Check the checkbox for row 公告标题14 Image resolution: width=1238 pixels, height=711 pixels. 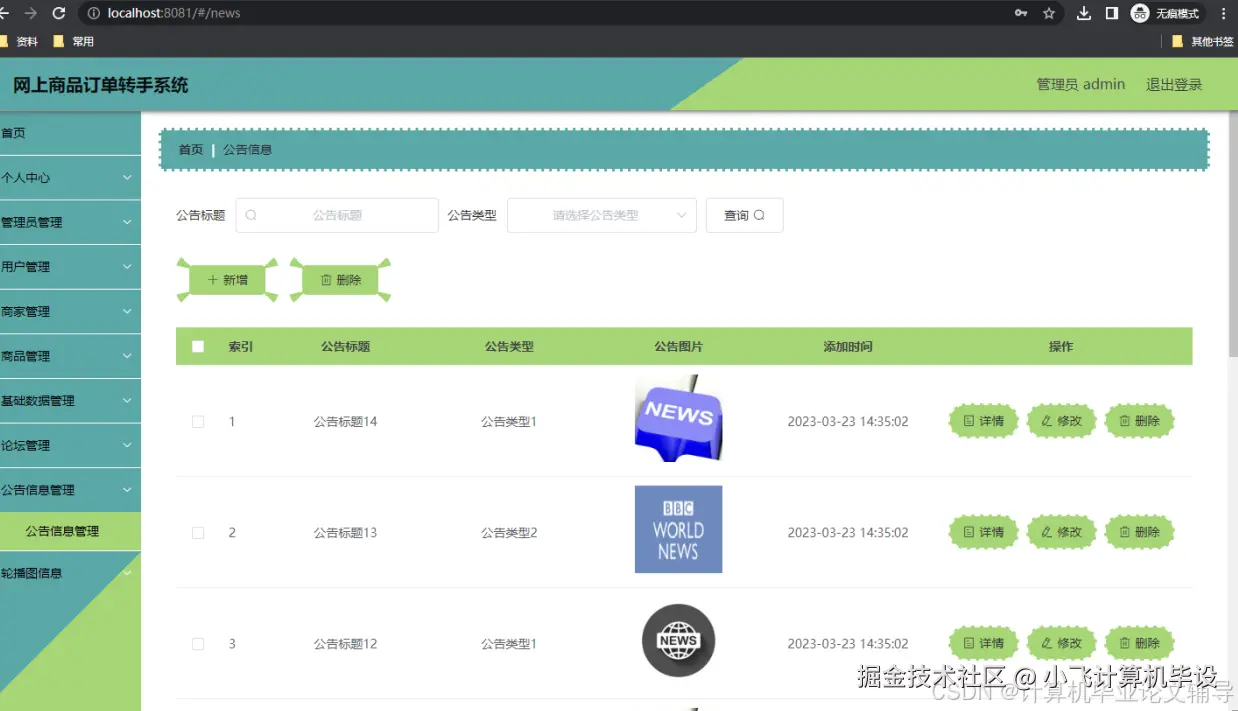pos(198,422)
